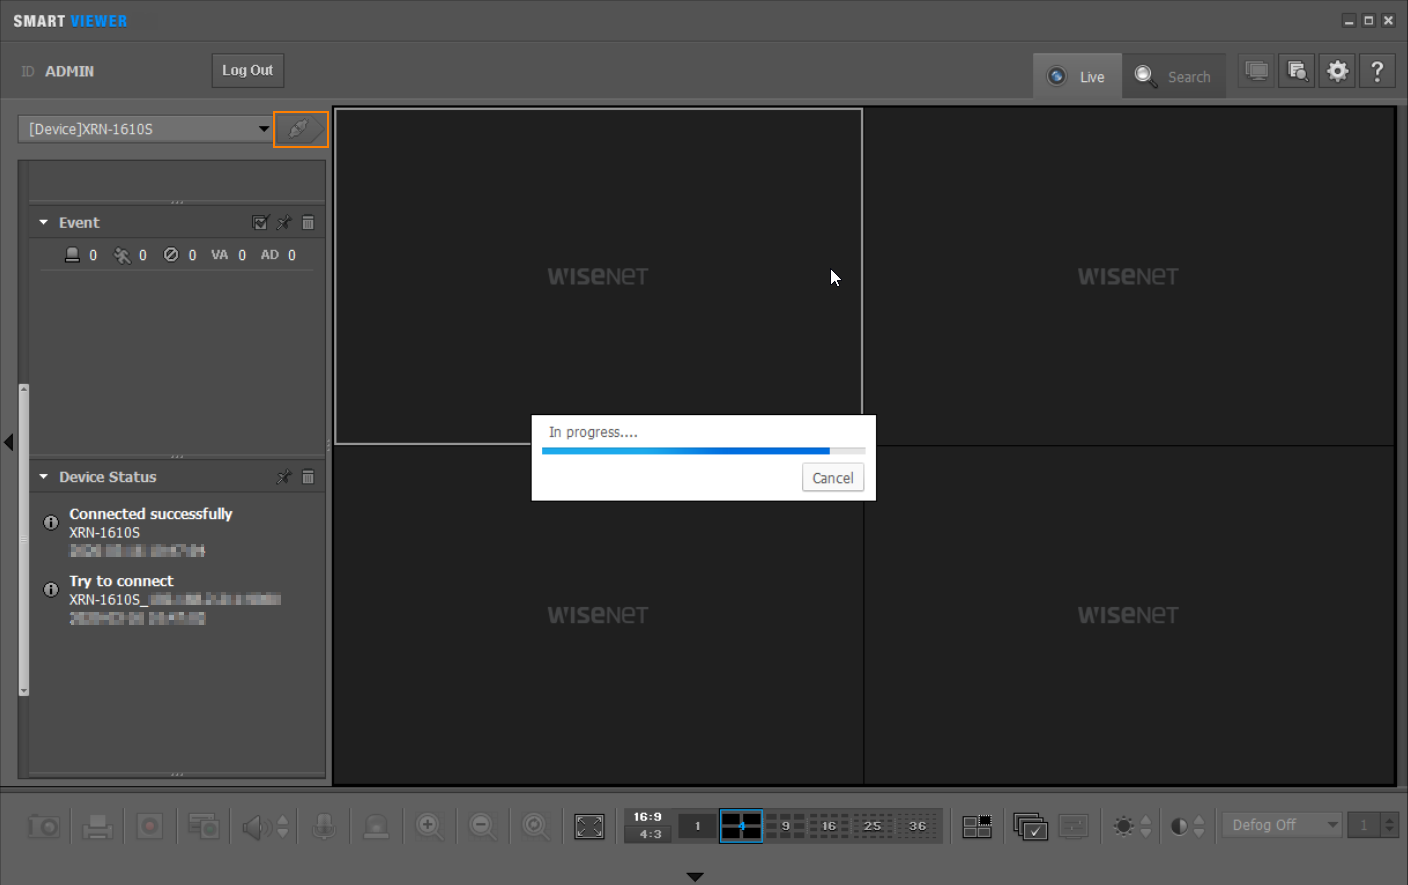Clear Device Status list with trash icon
Image resolution: width=1408 pixels, height=885 pixels.
pos(308,477)
